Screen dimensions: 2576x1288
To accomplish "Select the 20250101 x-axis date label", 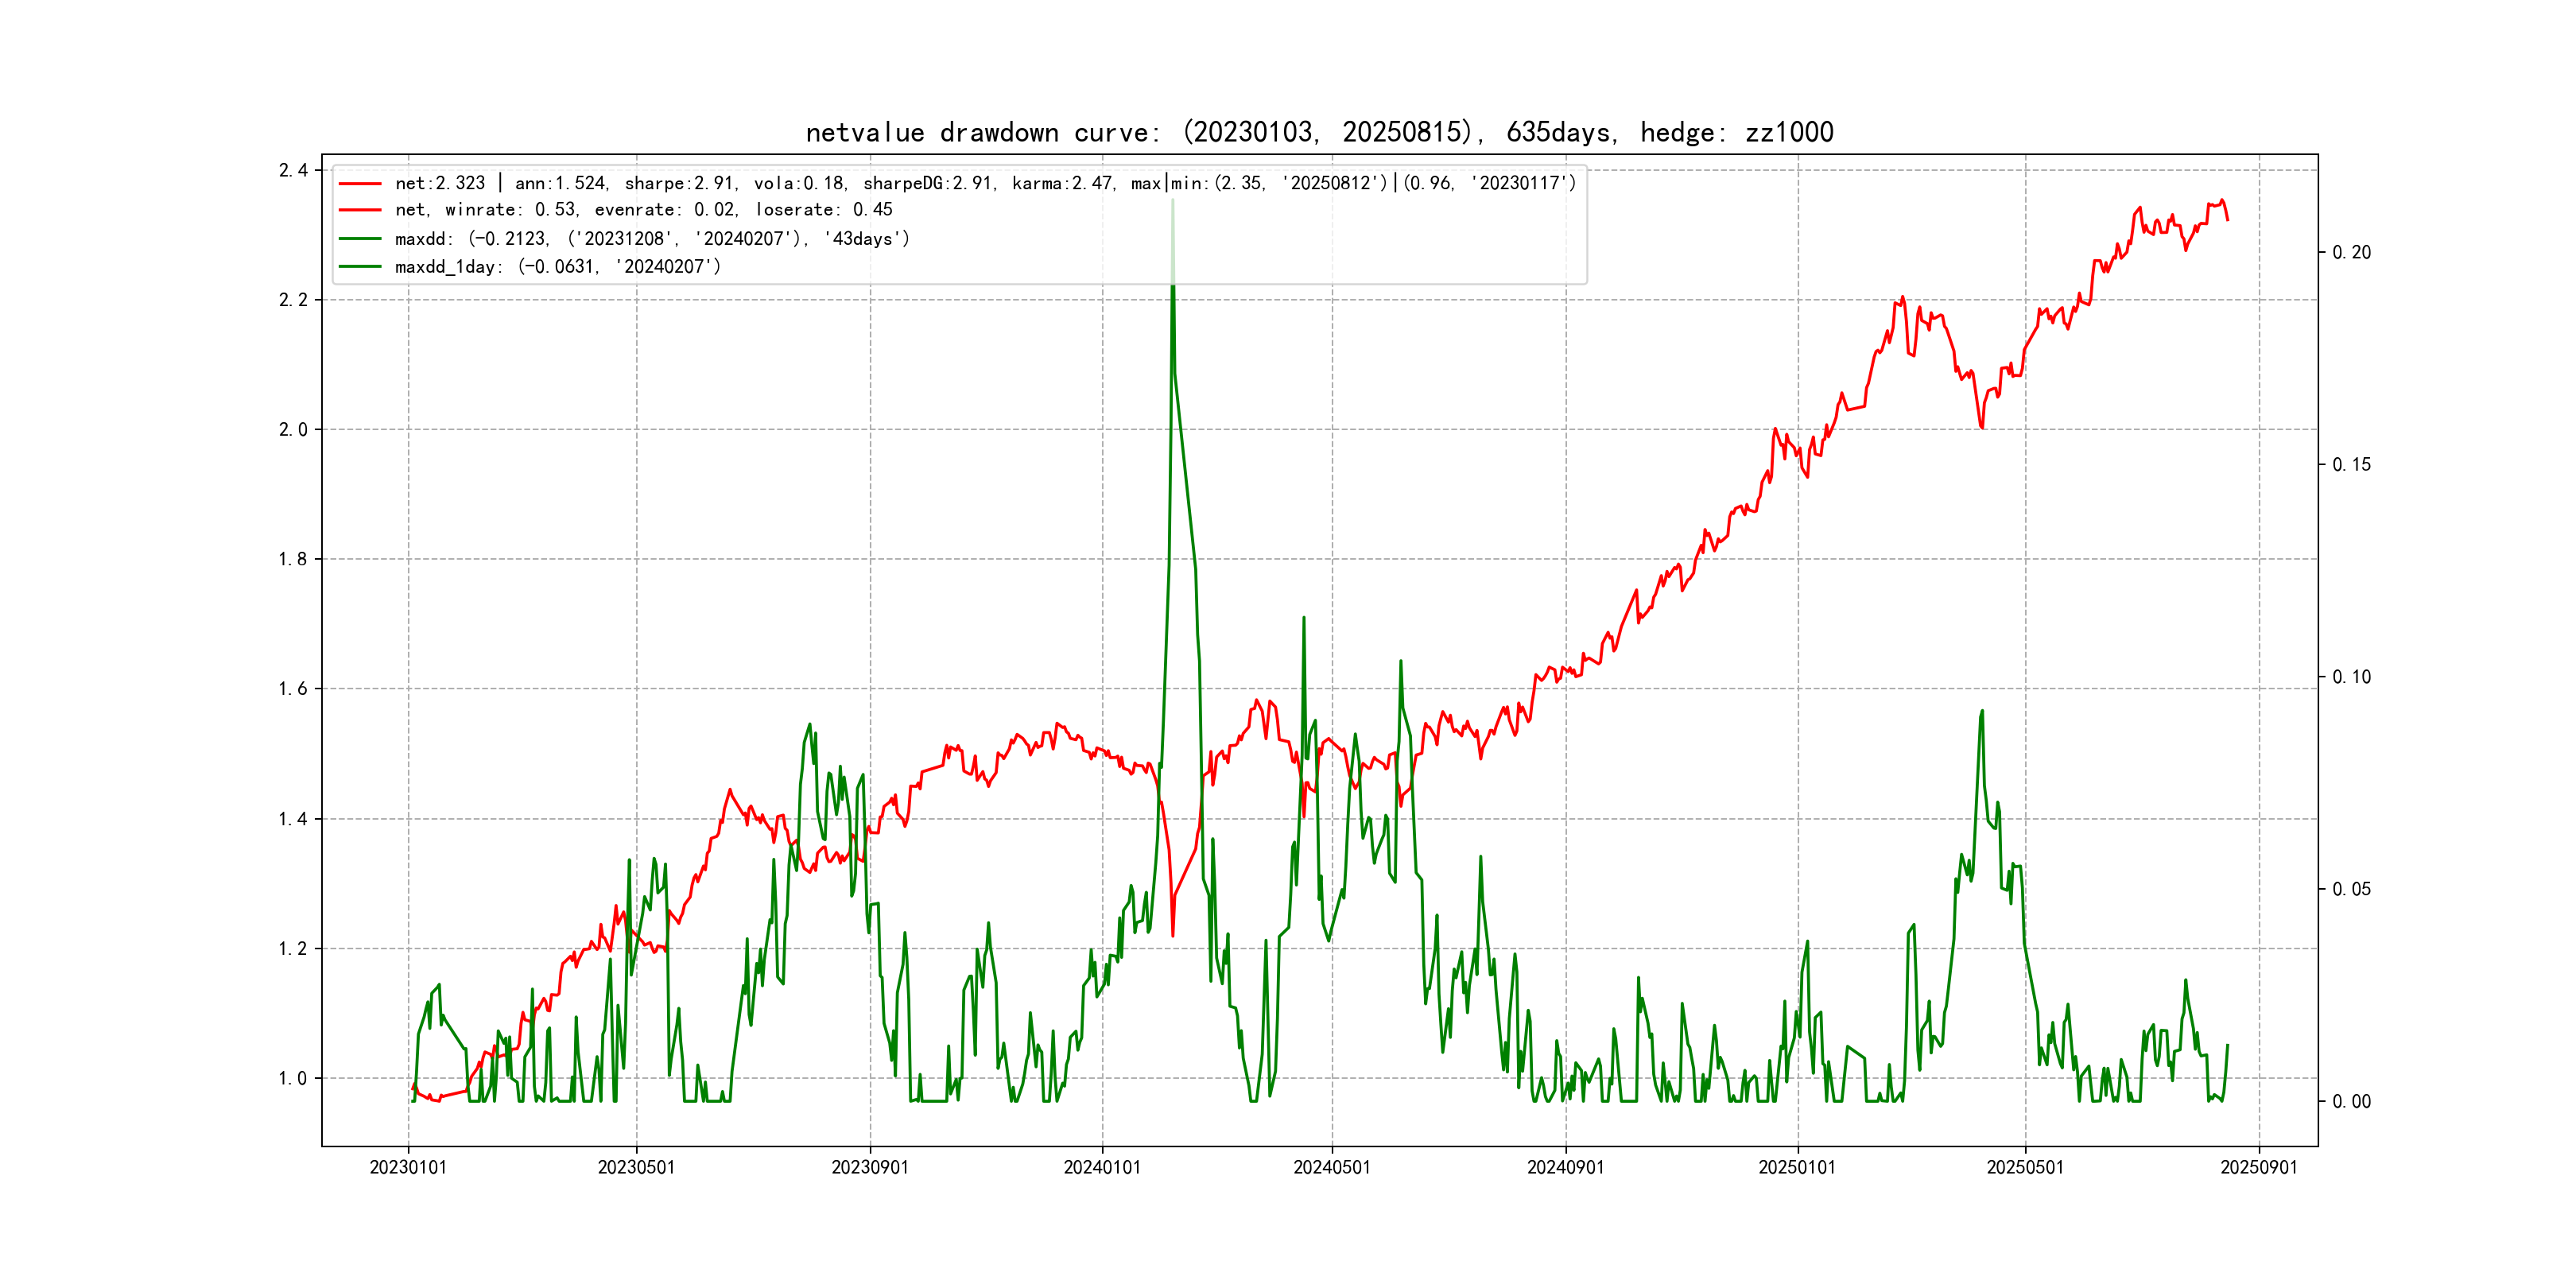I will 1797,1167.
